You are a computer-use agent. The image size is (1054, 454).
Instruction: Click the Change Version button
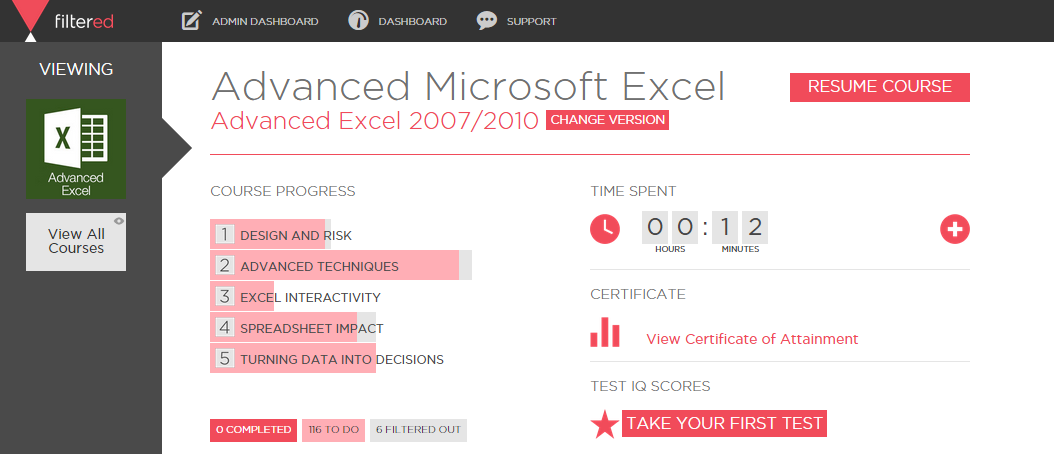607,120
